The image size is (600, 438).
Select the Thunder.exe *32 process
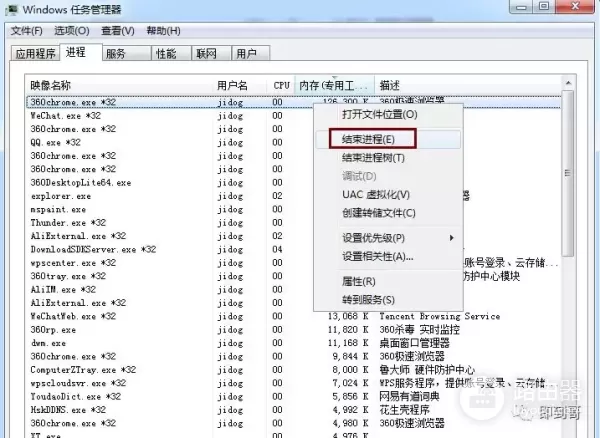pyautogui.click(x=68, y=223)
